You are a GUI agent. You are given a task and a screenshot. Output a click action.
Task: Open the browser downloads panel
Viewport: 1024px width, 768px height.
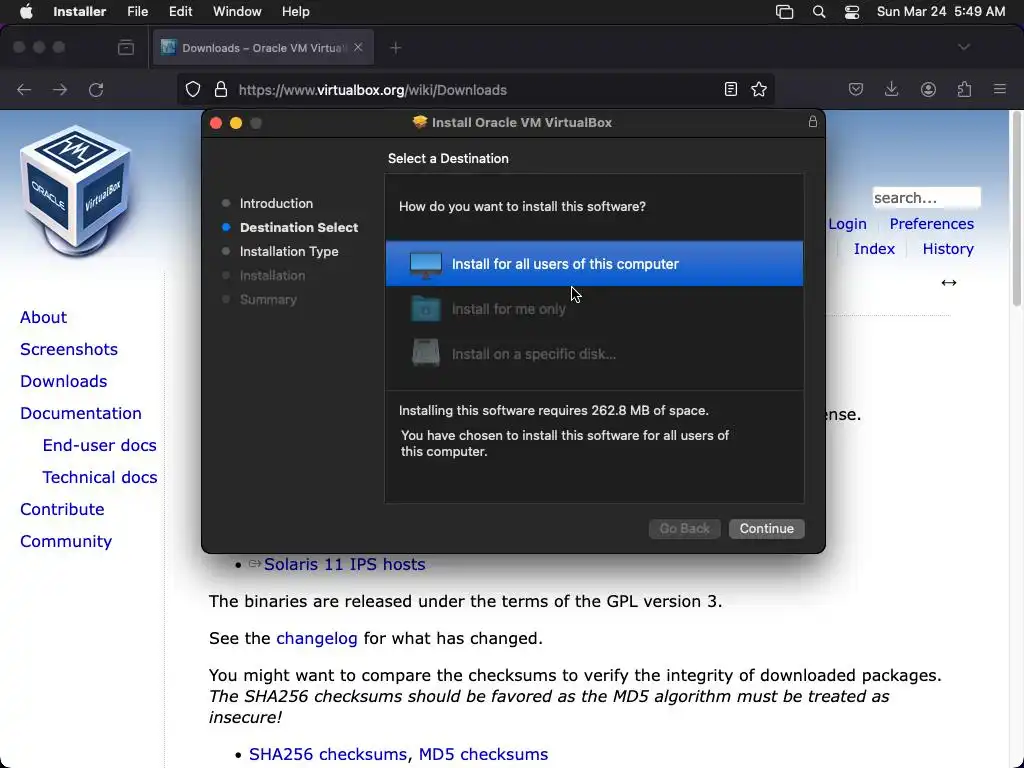[x=891, y=89]
